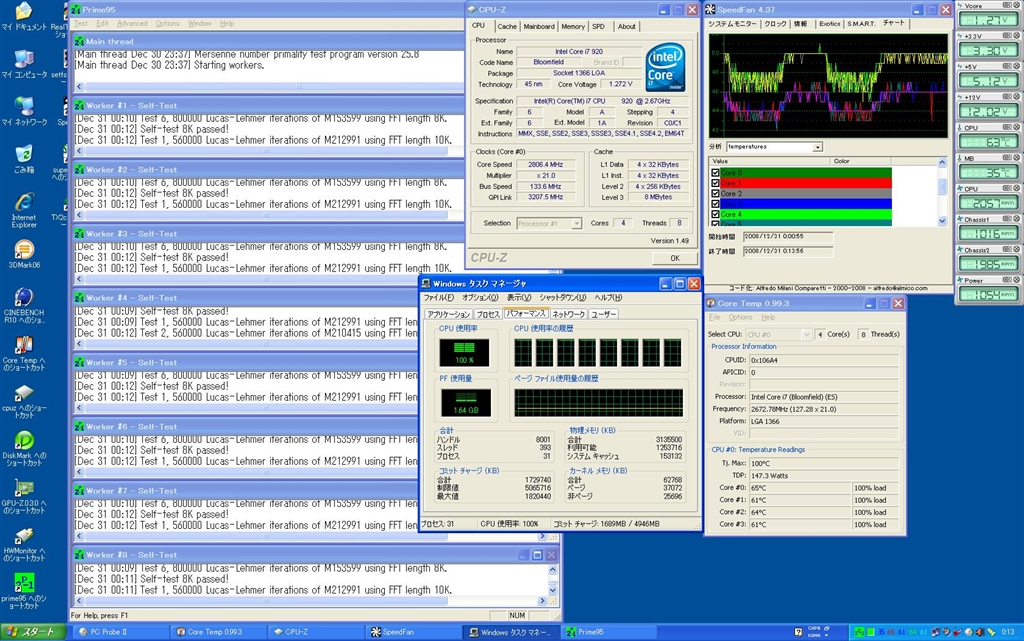Viewport: 1024px width, 641px height.
Task: Uncheck the Core 0 checkbox in SpeedFan
Action: [x=715, y=173]
